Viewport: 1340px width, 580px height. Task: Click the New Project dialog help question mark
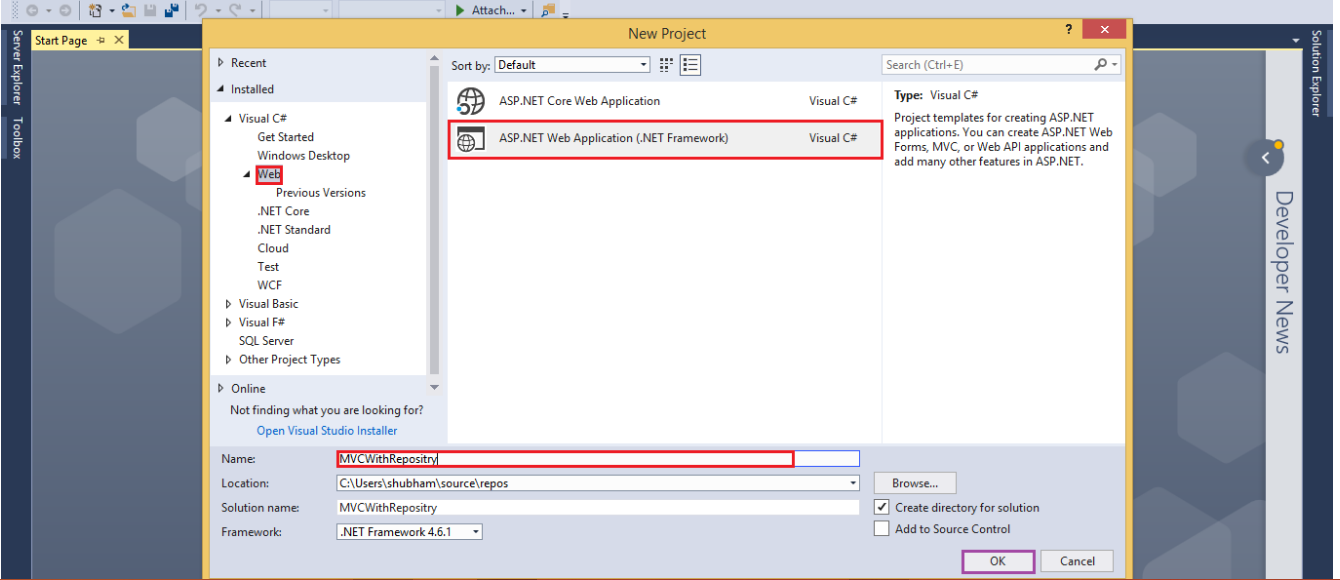[x=1069, y=30]
